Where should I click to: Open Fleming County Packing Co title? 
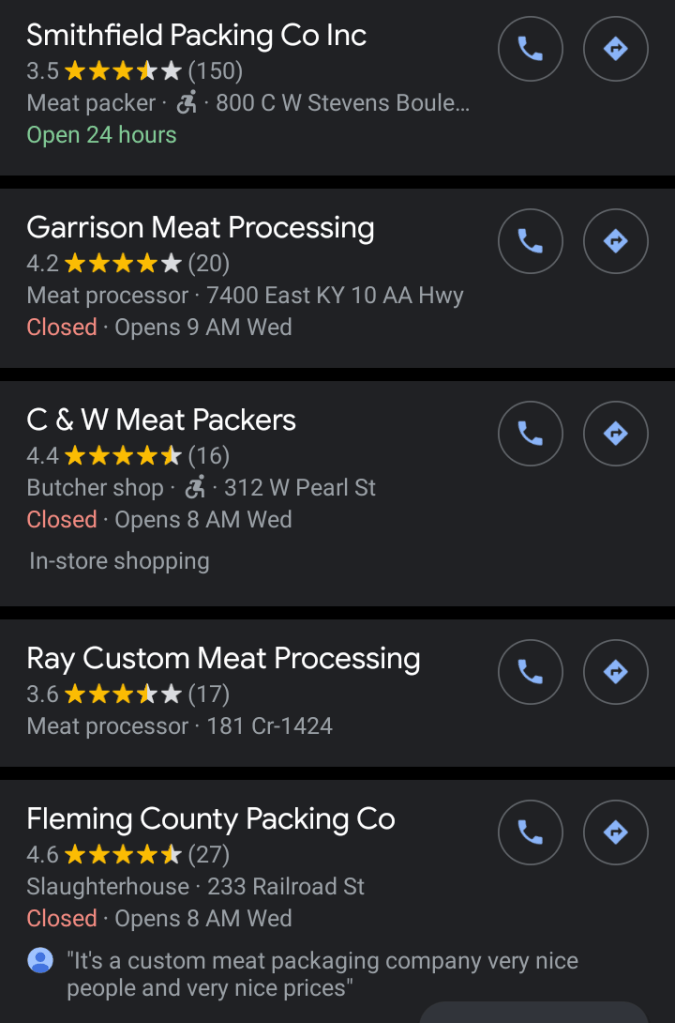(210, 820)
